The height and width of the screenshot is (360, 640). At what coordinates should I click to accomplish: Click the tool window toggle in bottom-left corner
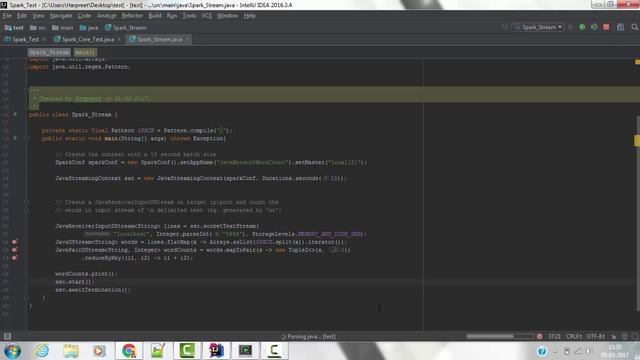tap(7, 336)
